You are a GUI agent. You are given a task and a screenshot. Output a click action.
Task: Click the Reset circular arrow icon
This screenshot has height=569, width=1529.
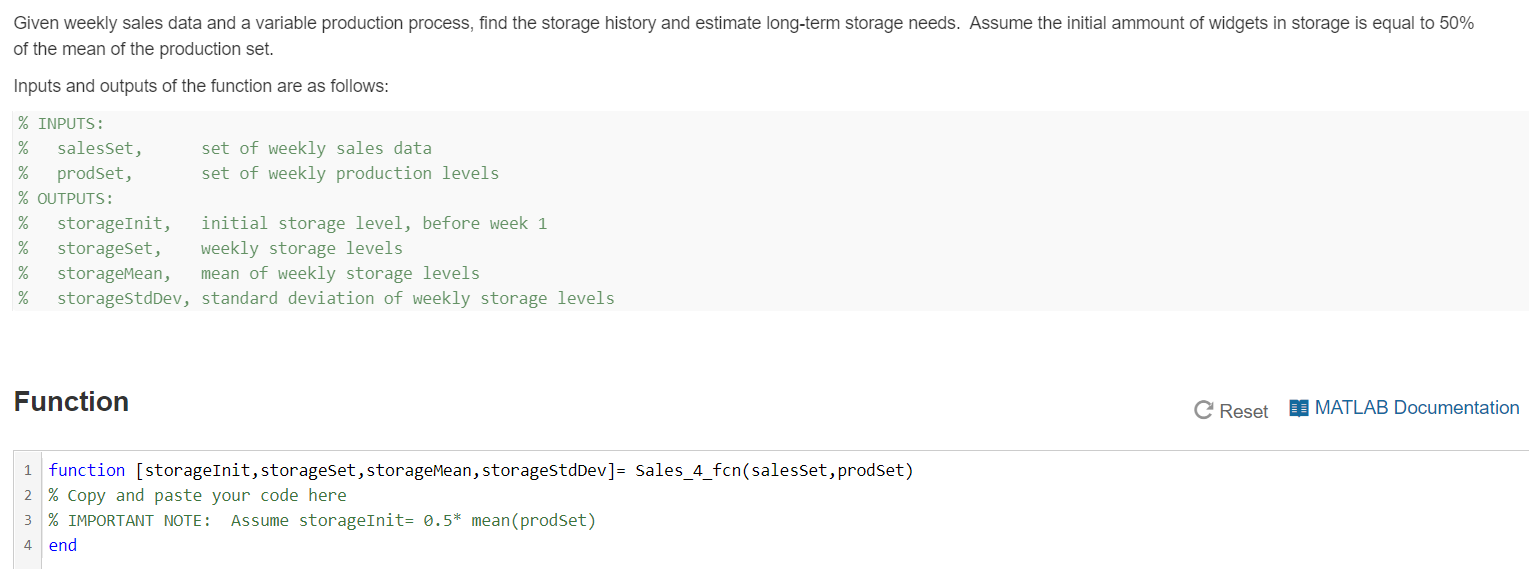[x=1203, y=411]
